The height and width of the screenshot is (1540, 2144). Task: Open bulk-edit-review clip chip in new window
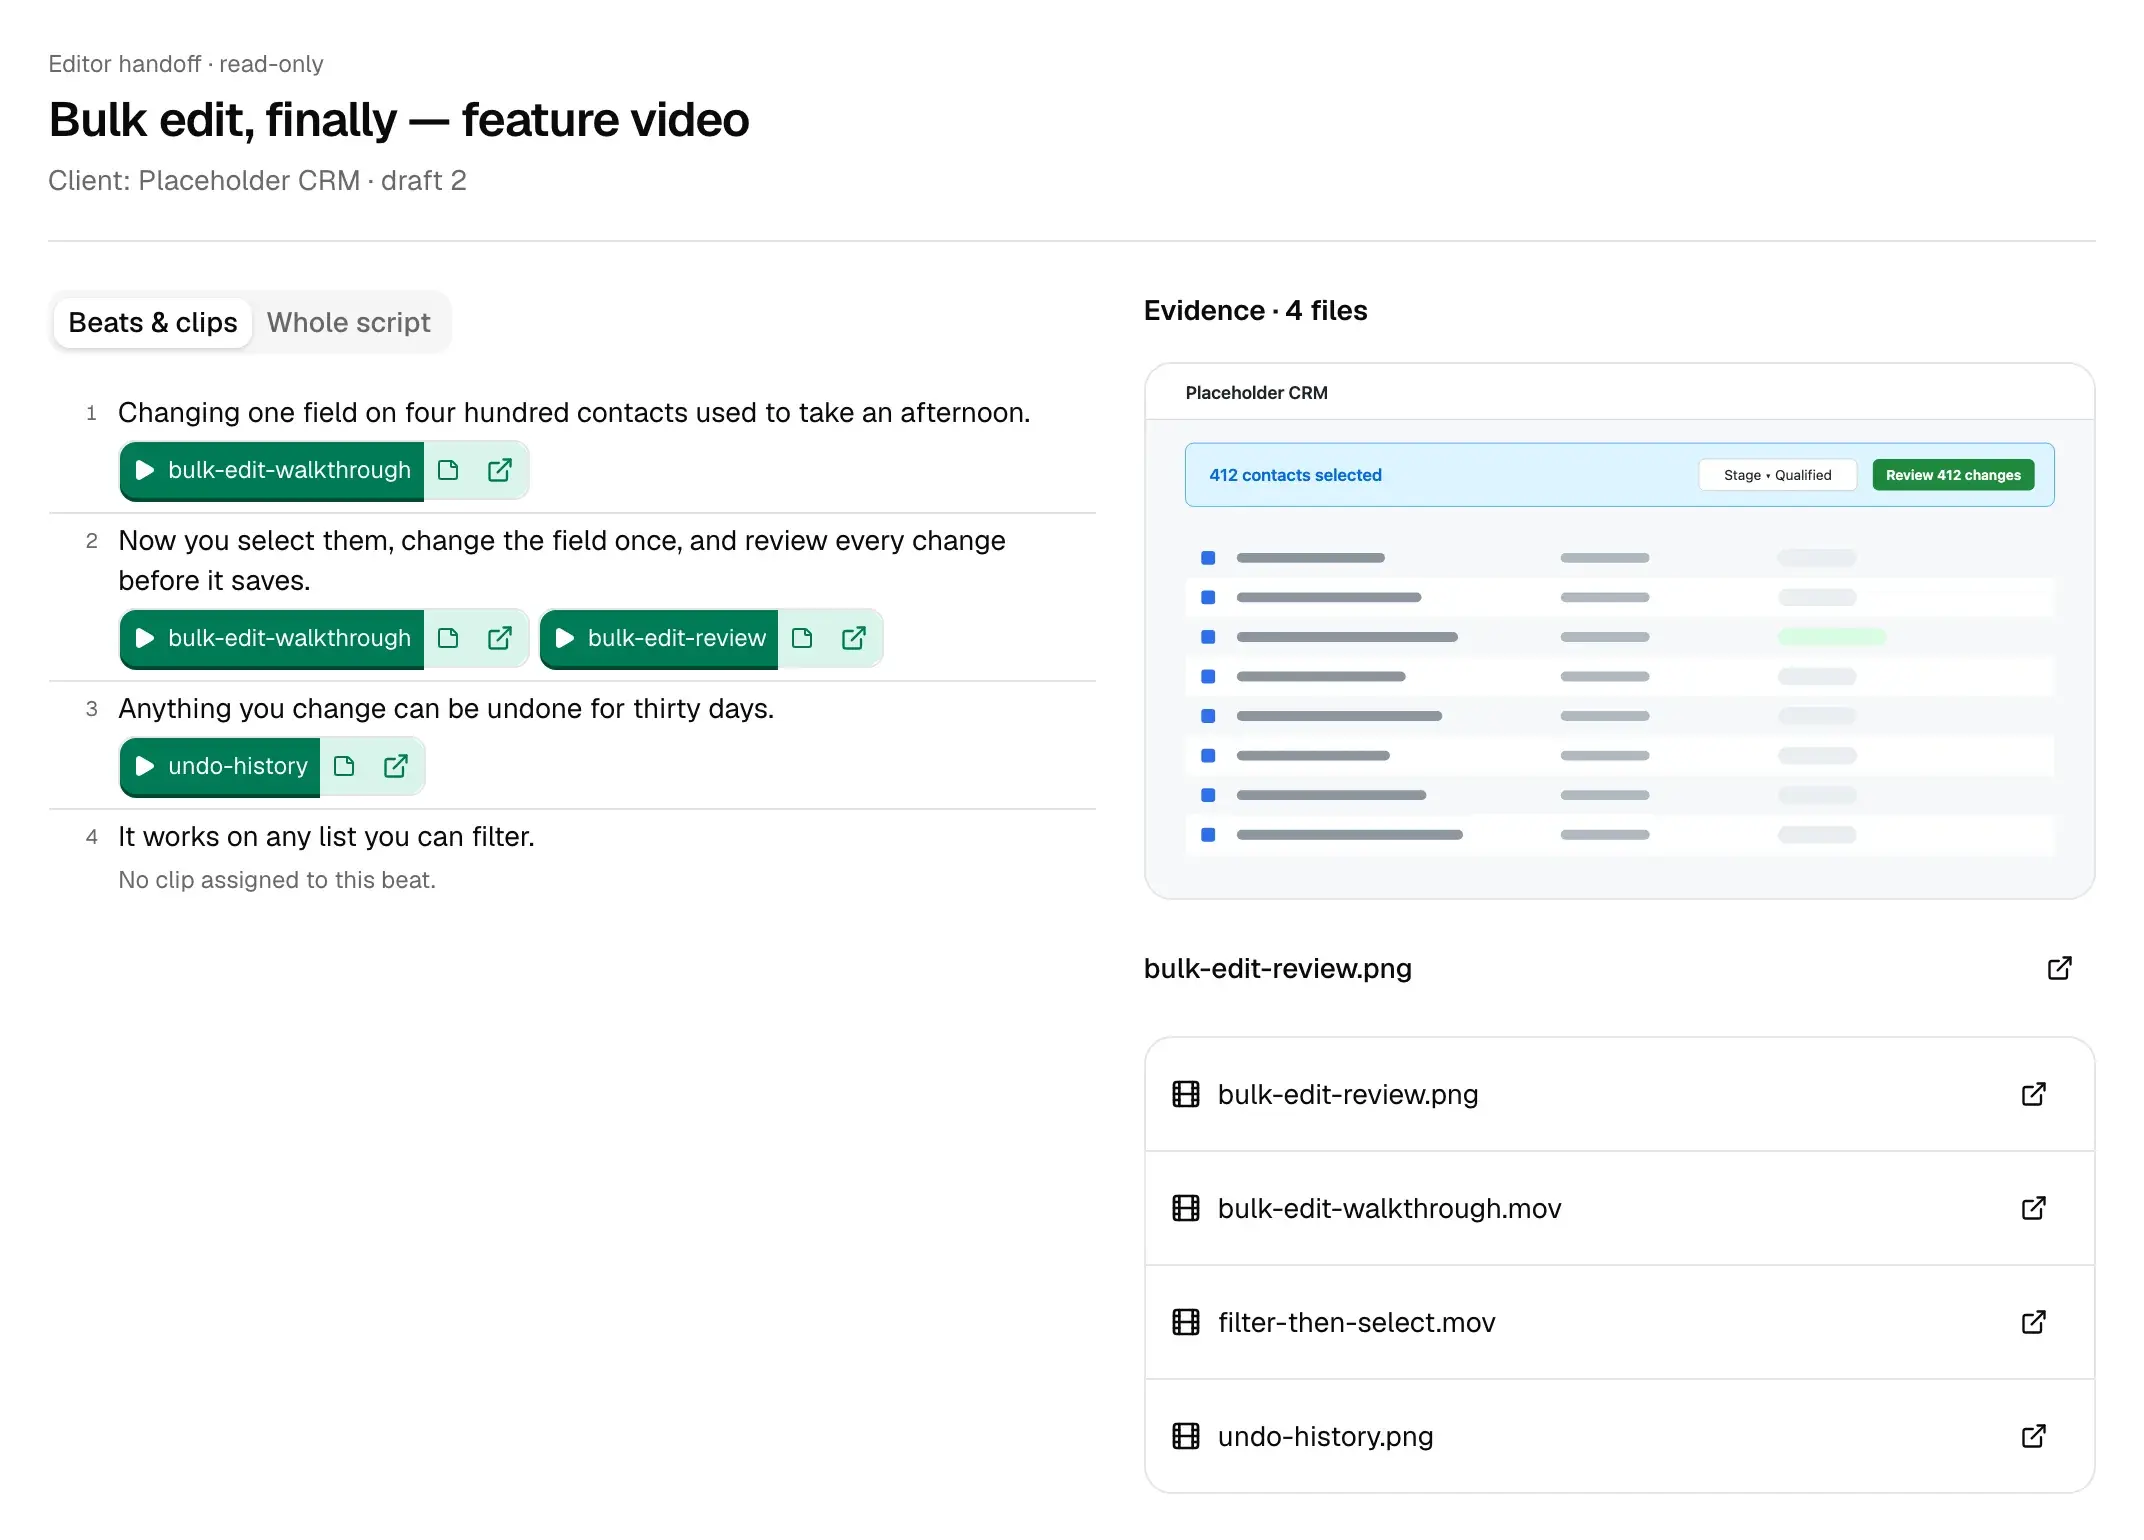[x=853, y=638]
